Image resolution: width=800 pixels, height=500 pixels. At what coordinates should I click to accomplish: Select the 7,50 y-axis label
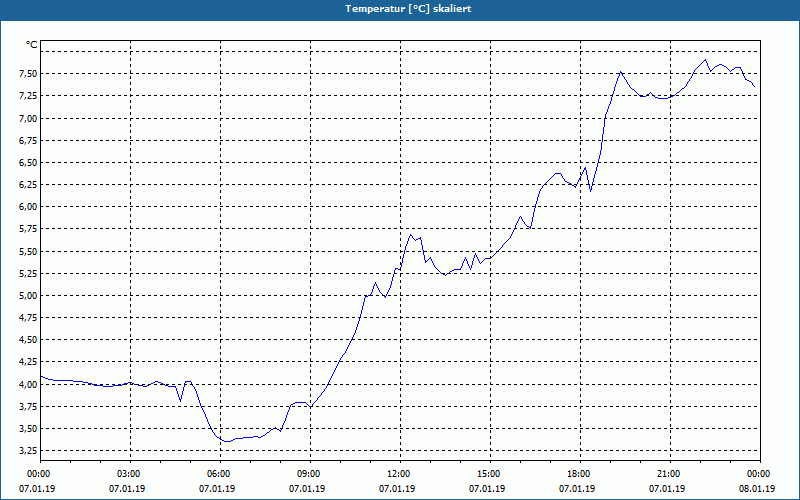[x=28, y=74]
